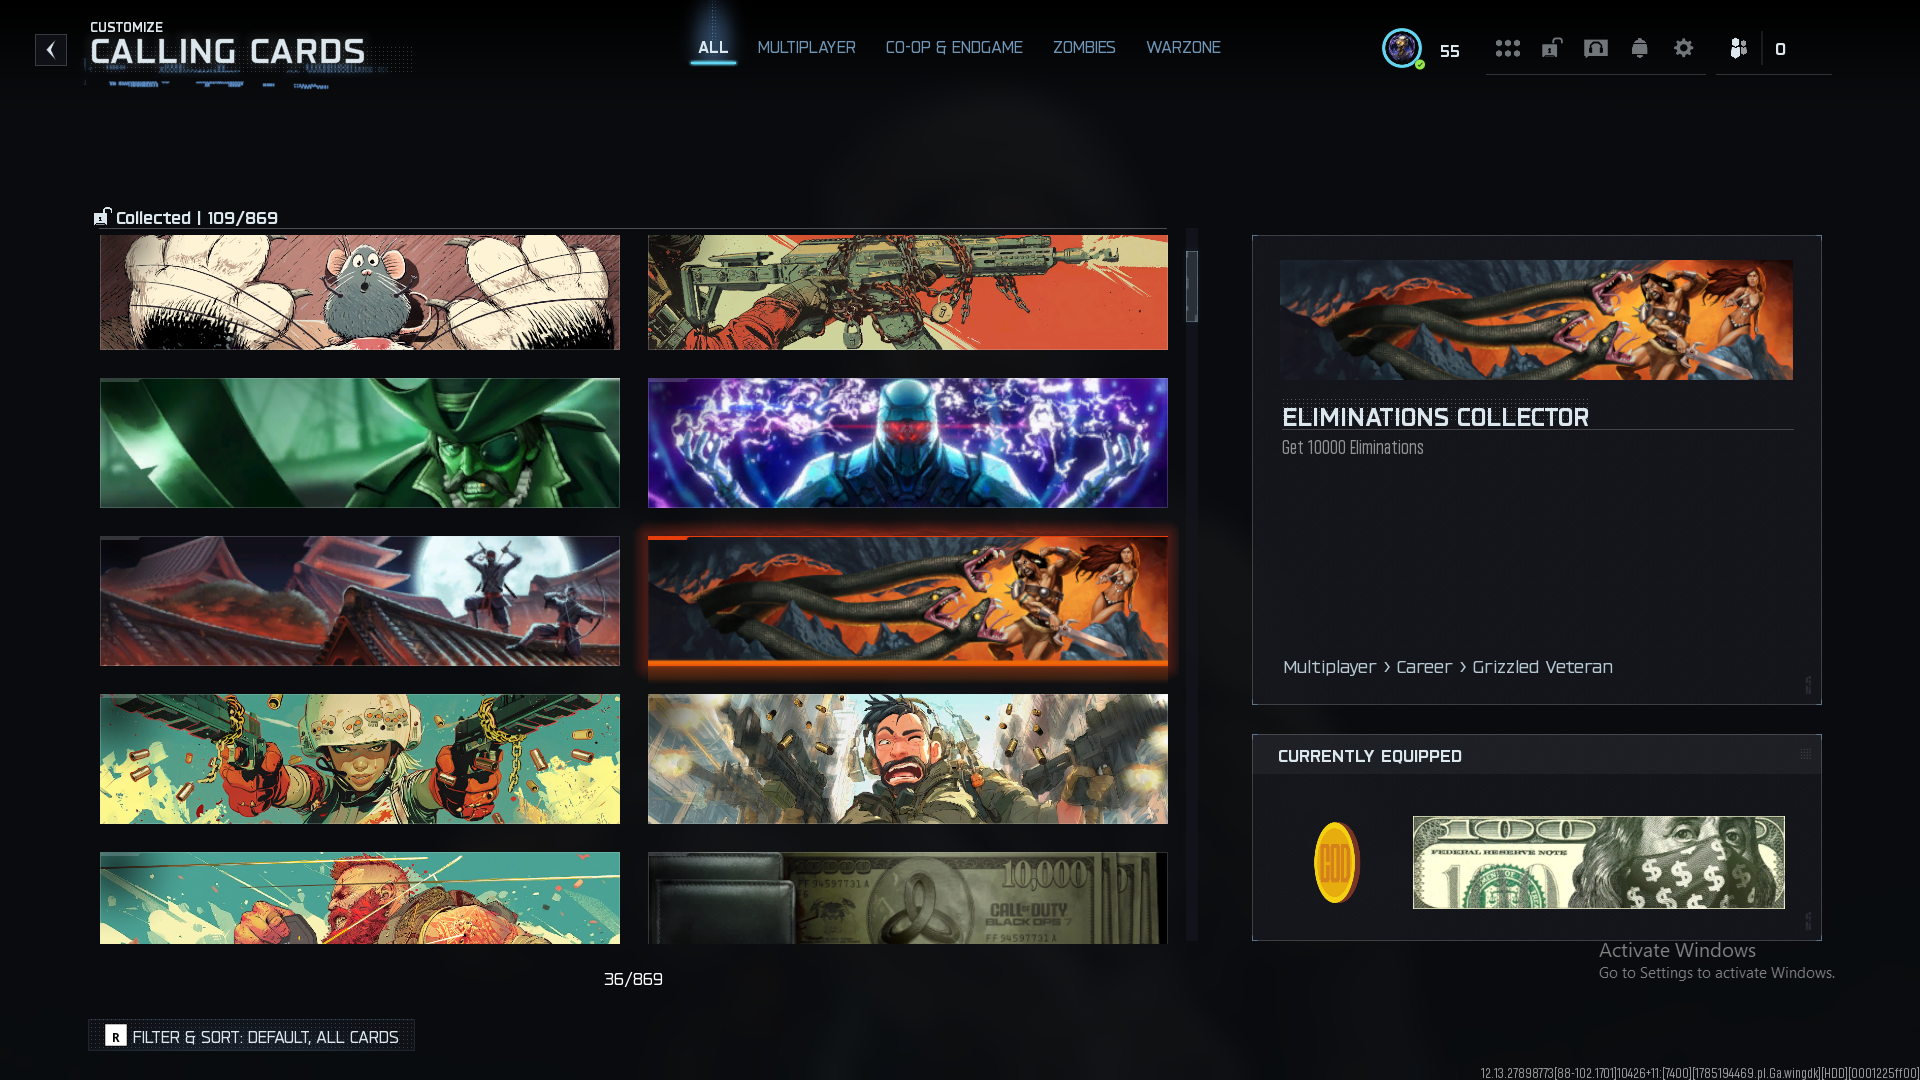Click the 'Career' breadcrumb text
This screenshot has height=1080, width=1920.
pyautogui.click(x=1424, y=667)
